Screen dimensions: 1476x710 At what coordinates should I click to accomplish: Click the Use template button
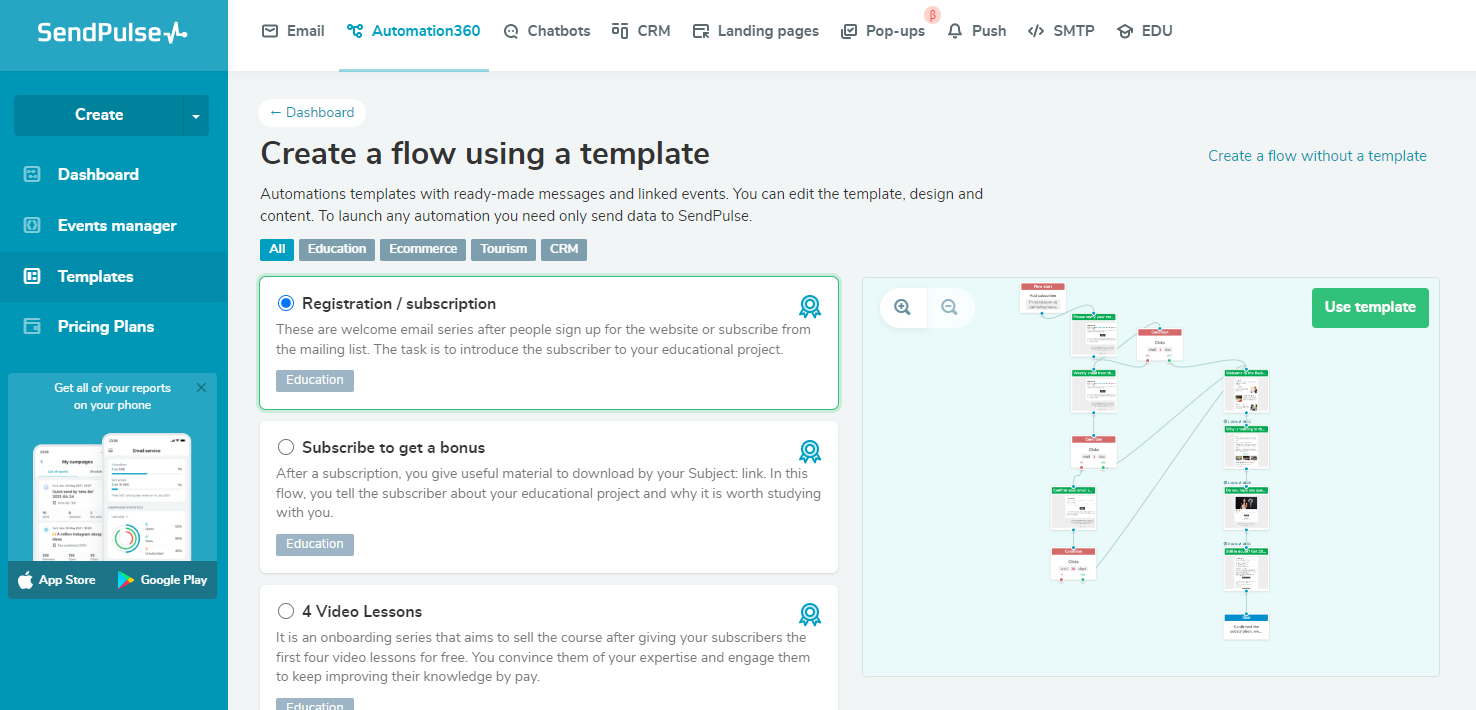point(1370,308)
